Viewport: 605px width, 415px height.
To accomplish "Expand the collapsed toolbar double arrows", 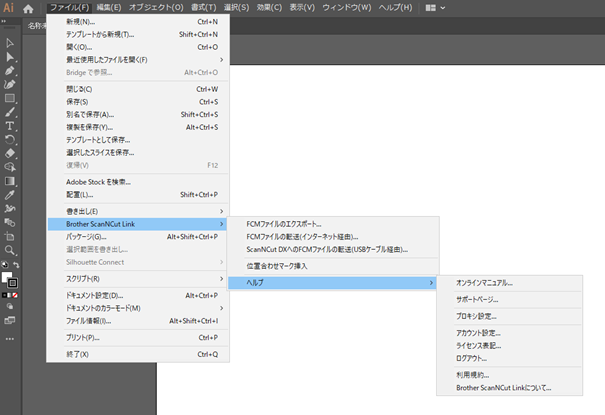I will pyautogui.click(x=3, y=22).
